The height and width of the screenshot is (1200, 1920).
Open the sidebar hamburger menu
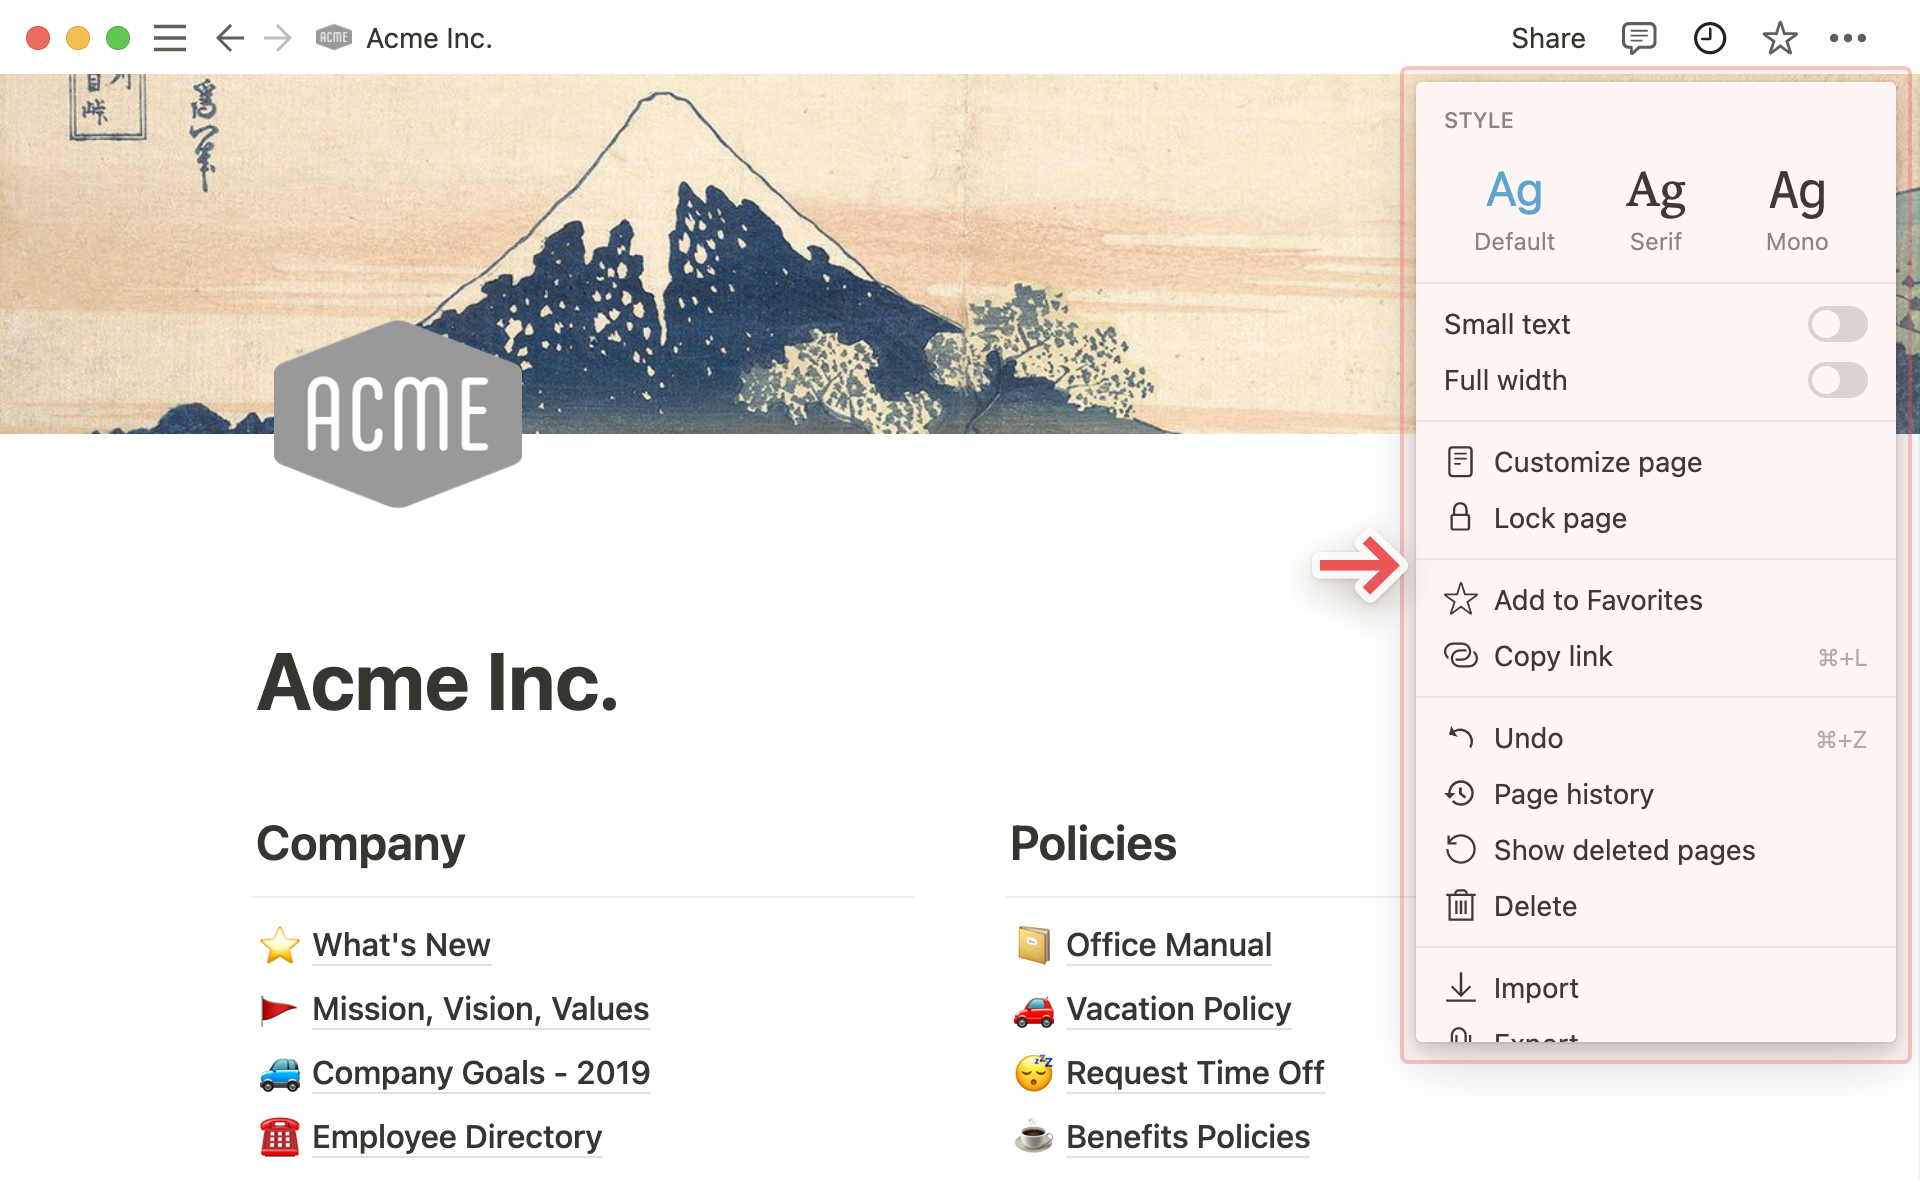170,38
